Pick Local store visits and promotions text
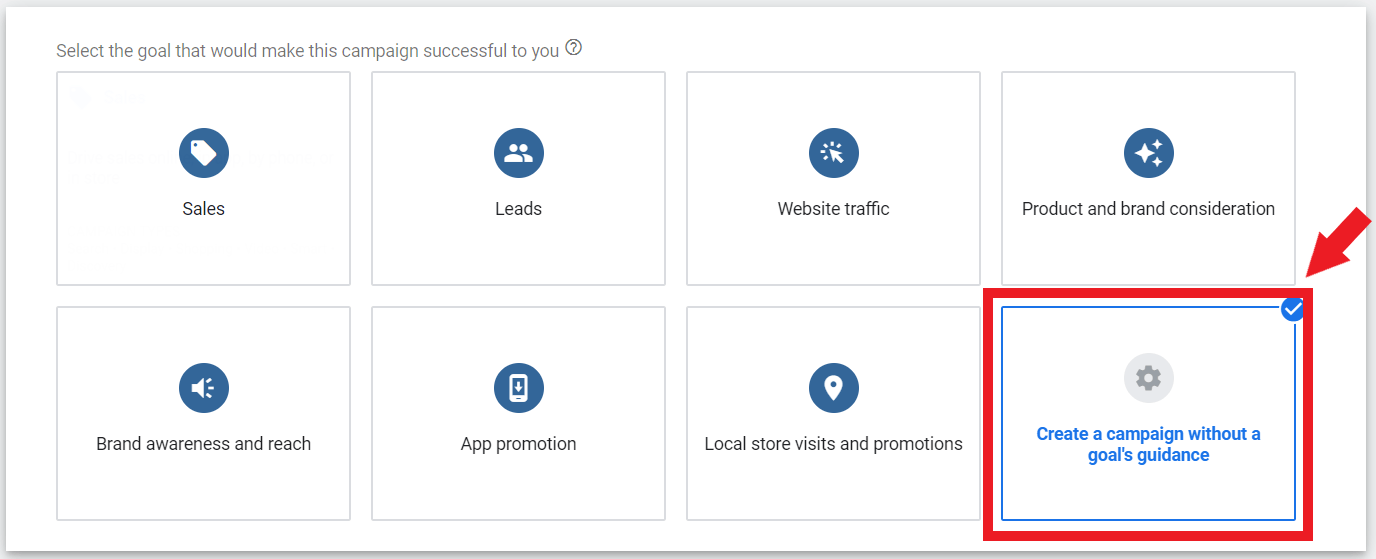 click(833, 444)
